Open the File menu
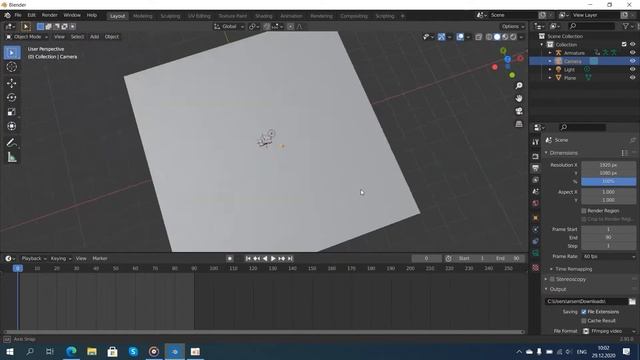Image resolution: width=640 pixels, height=360 pixels. point(18,15)
